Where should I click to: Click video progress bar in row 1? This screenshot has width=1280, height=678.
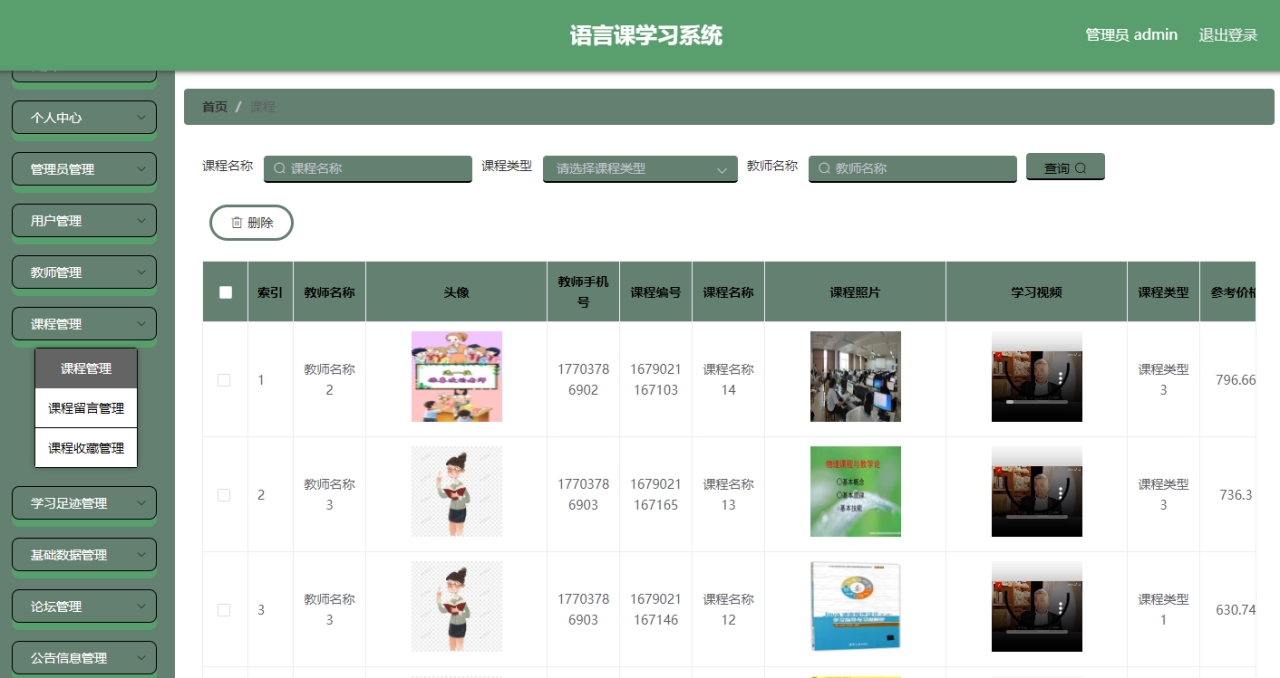(1037, 401)
